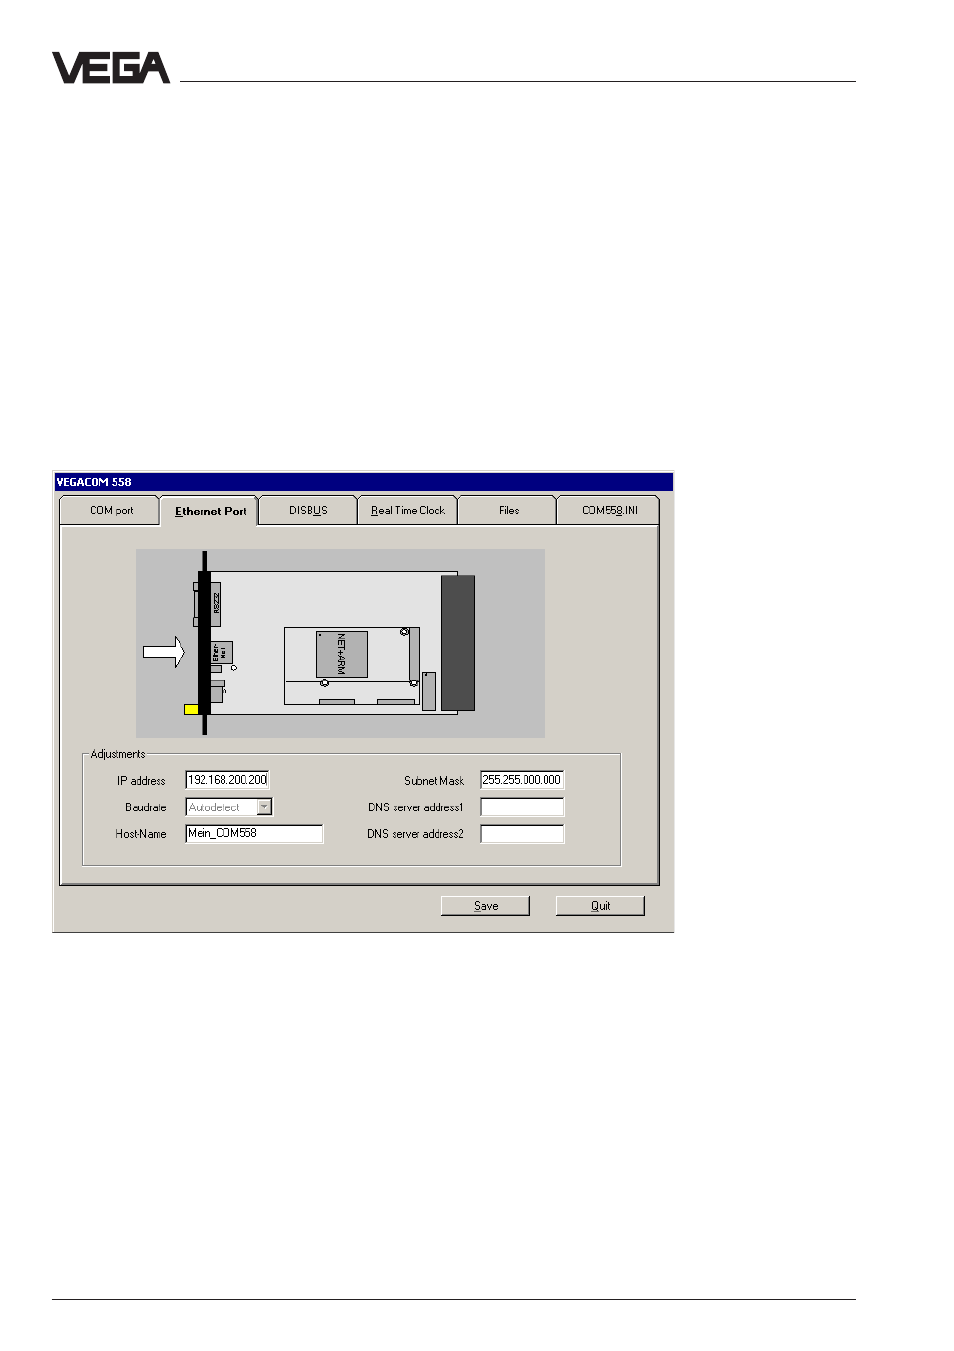Click the IP address input field
Viewport: 954px width, 1351px height.
(228, 780)
